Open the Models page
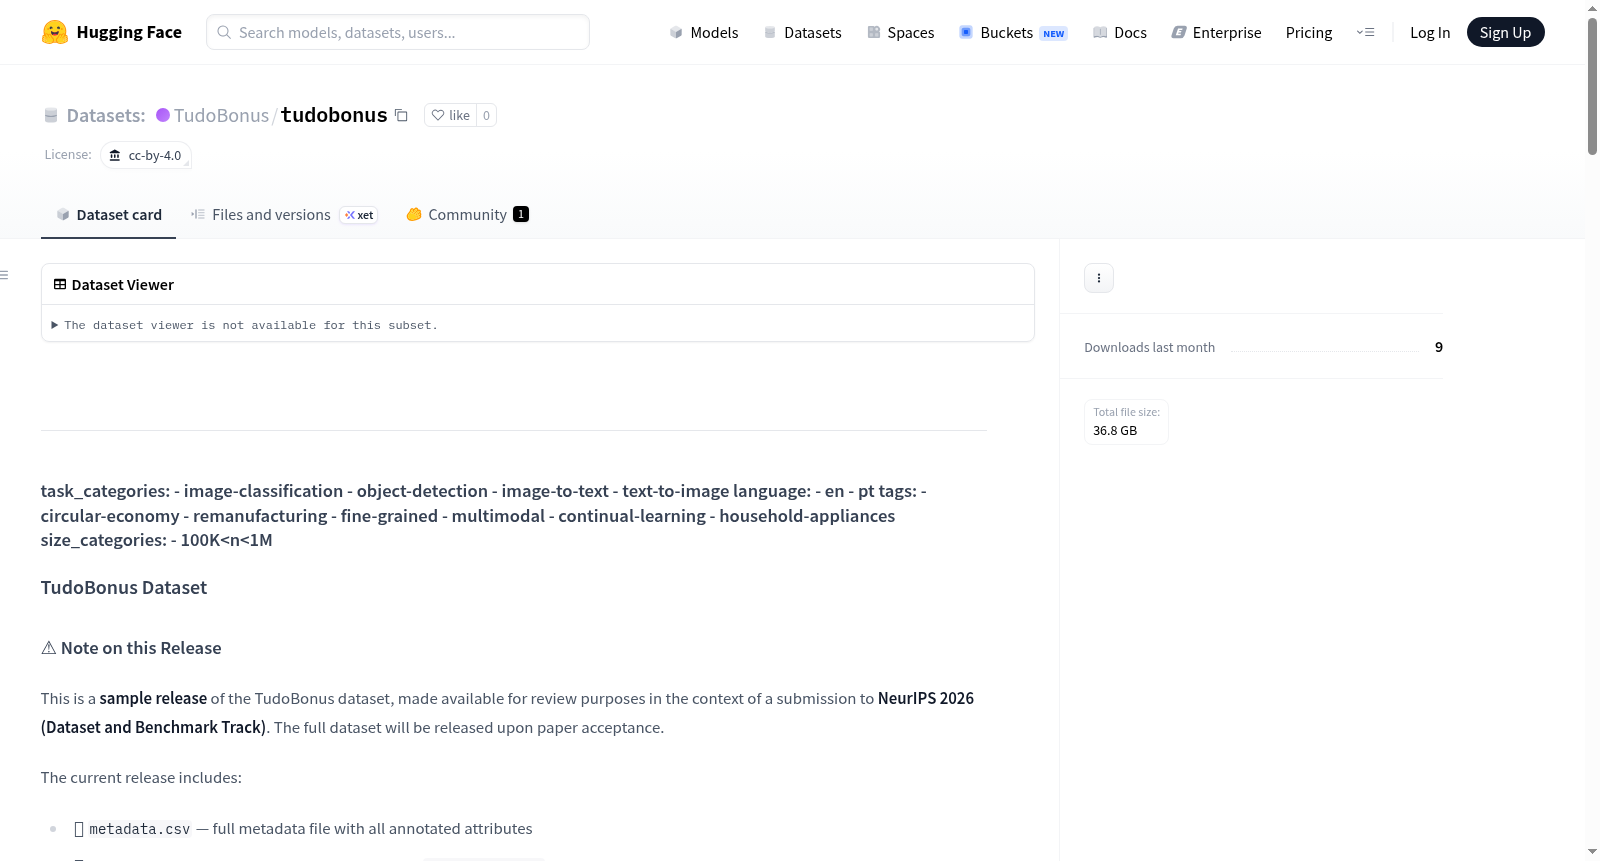This screenshot has height=861, width=1600. click(x=704, y=32)
